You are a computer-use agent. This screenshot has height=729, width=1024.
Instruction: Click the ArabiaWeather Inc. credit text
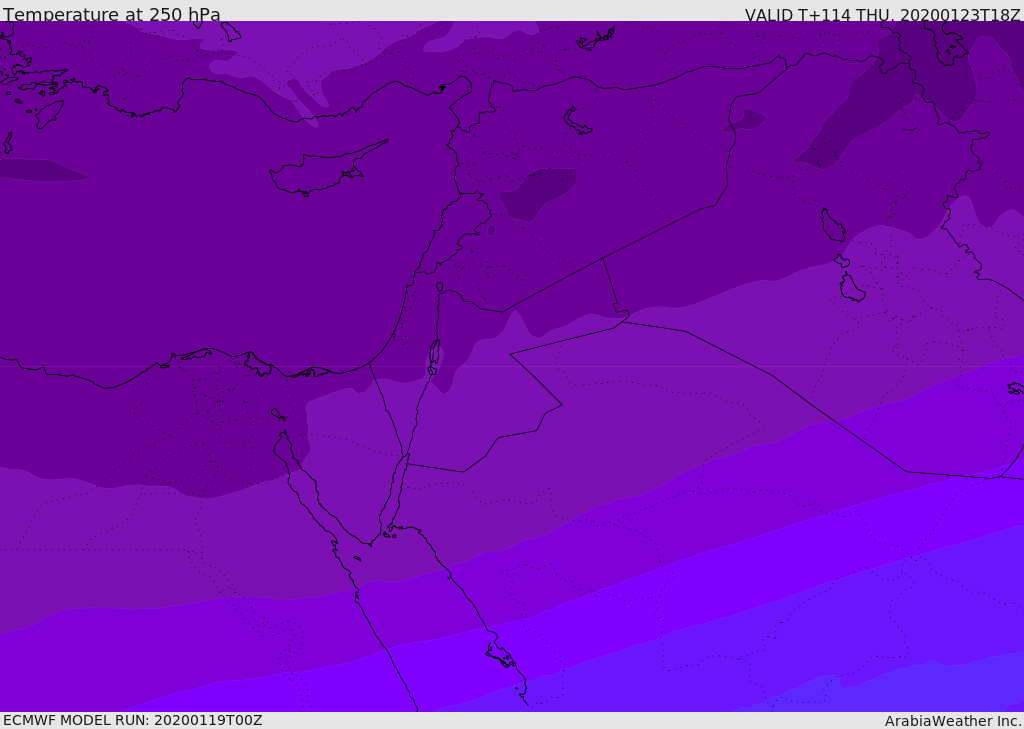(x=952, y=721)
